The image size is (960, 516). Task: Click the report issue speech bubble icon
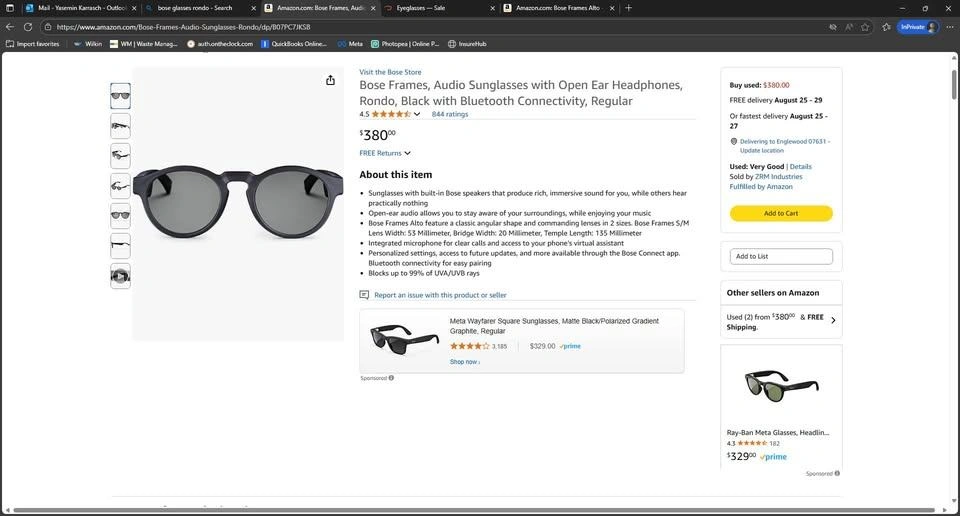coord(365,295)
